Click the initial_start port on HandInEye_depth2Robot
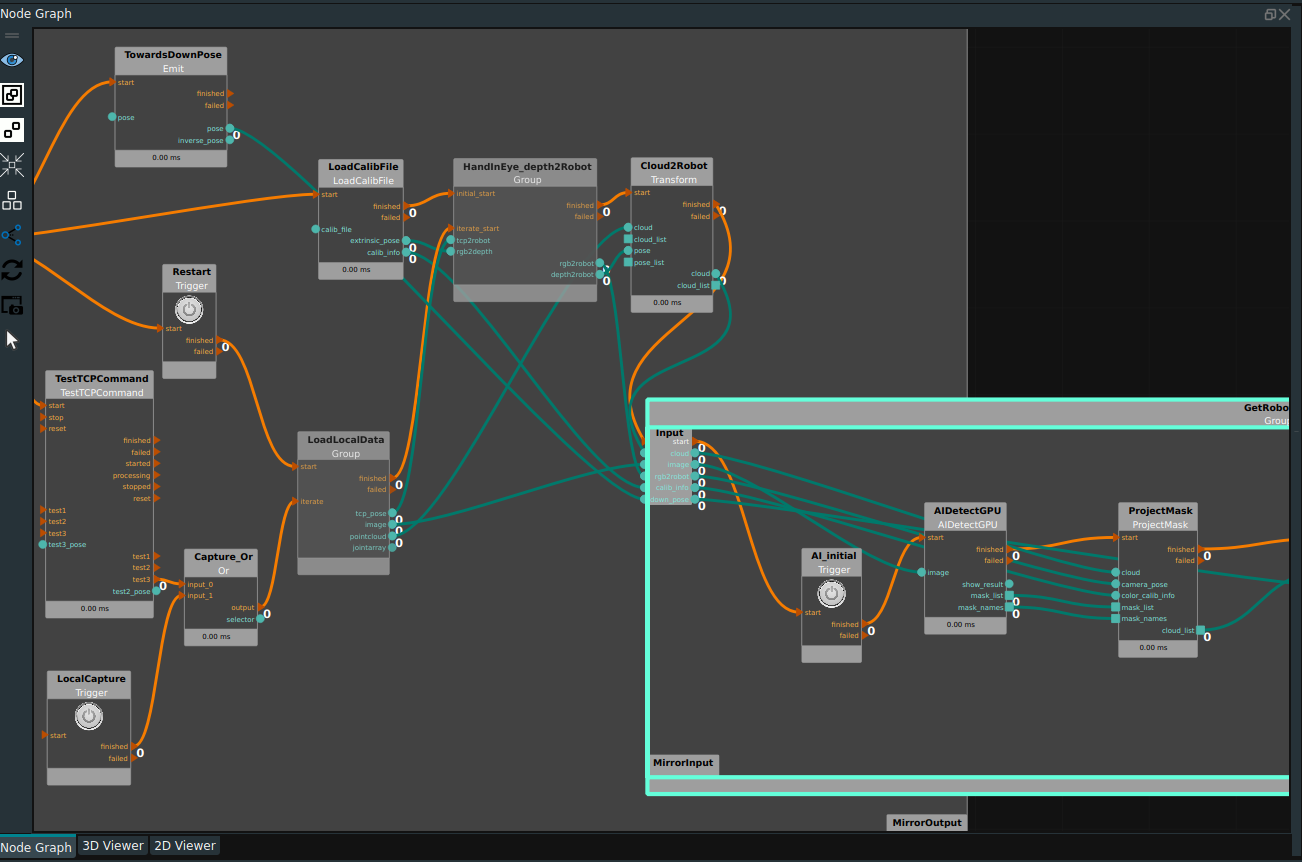 pos(450,194)
